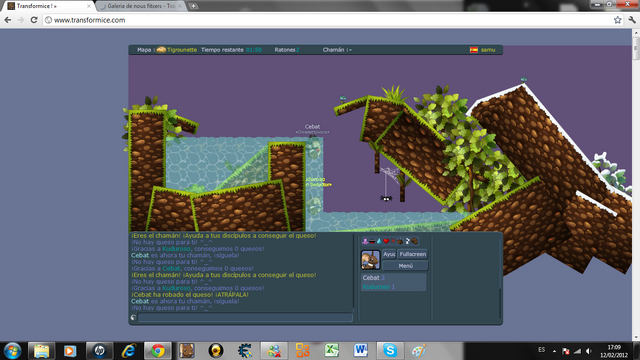Open the Menú button
640x360 pixels.
pos(405,266)
